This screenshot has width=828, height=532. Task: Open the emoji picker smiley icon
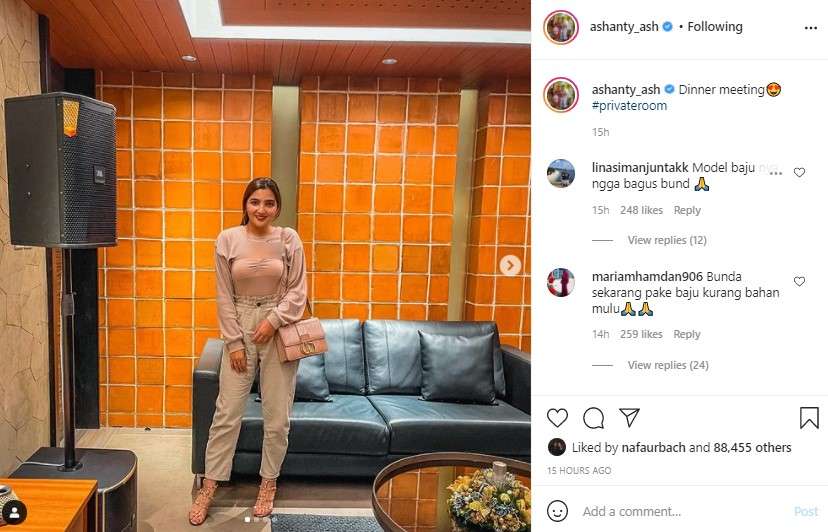click(557, 511)
